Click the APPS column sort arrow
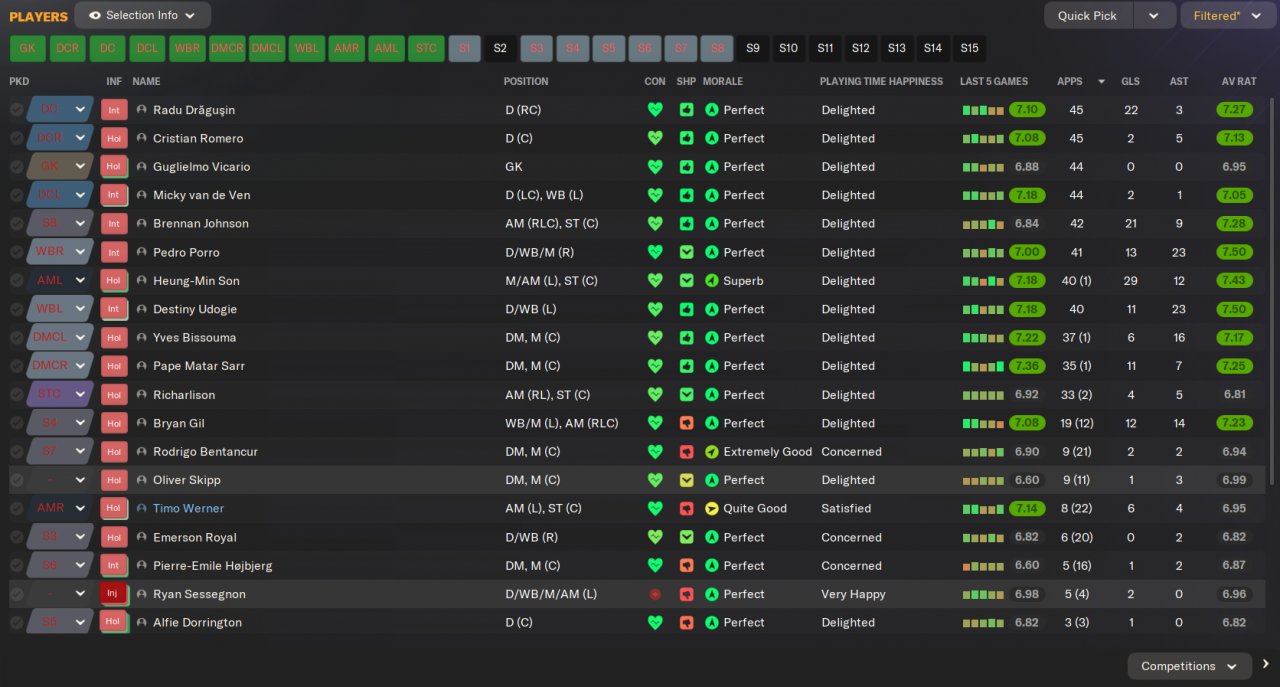This screenshot has height=687, width=1280. pyautogui.click(x=1101, y=82)
